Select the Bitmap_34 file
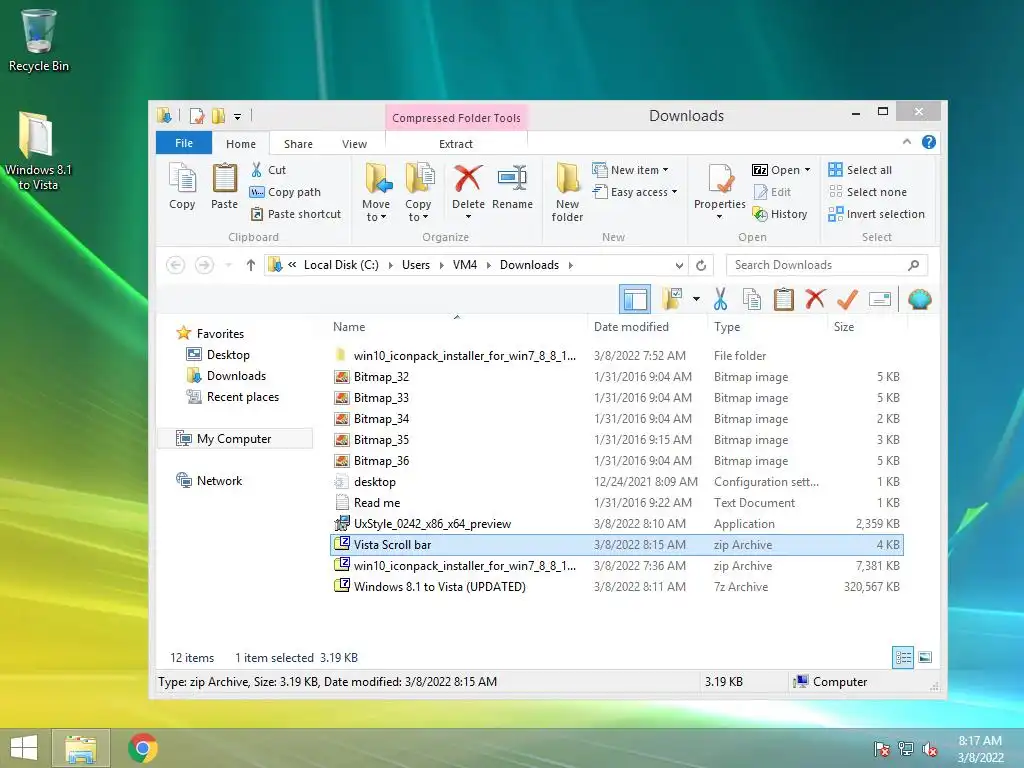The width and height of the screenshot is (1024, 768). click(x=616, y=419)
